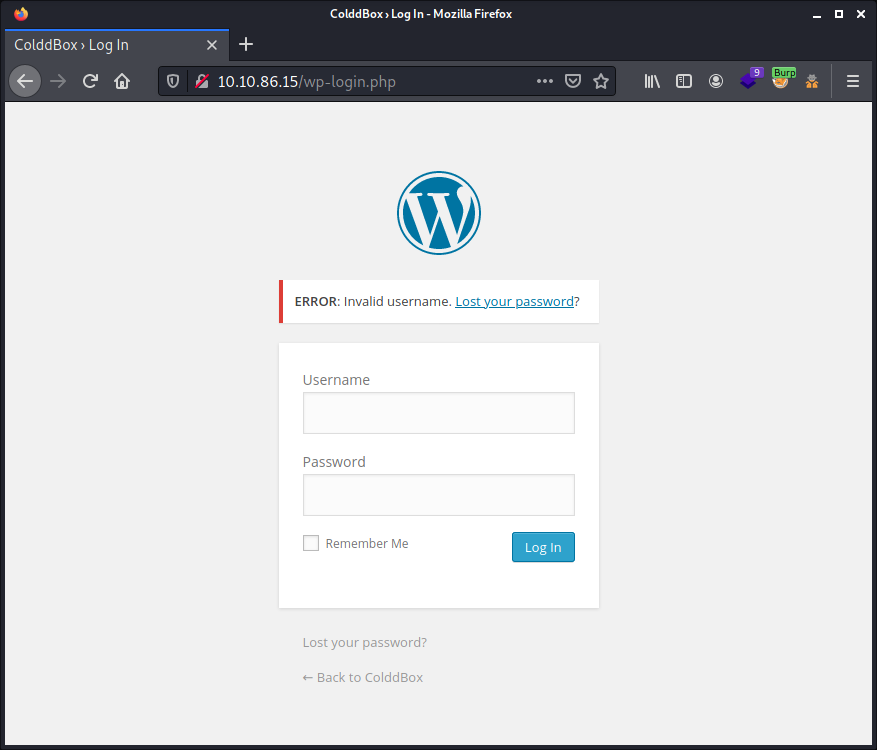Open tracking protection shield info

coord(173,82)
